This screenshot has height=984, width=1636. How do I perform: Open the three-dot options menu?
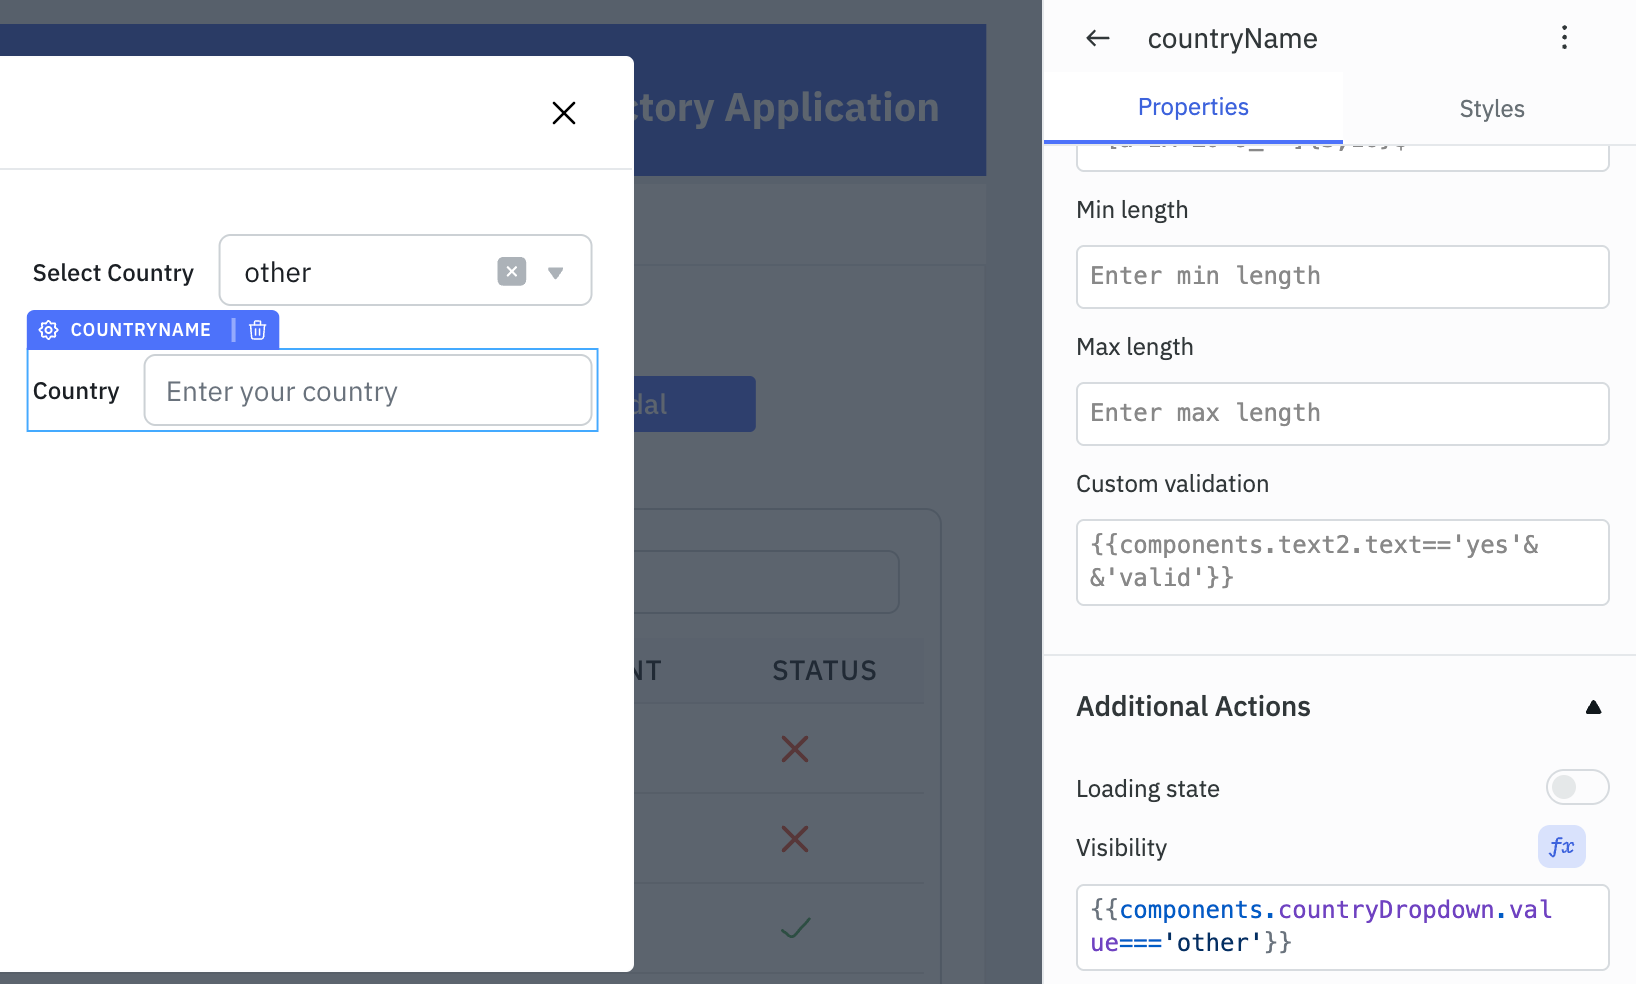1564,38
